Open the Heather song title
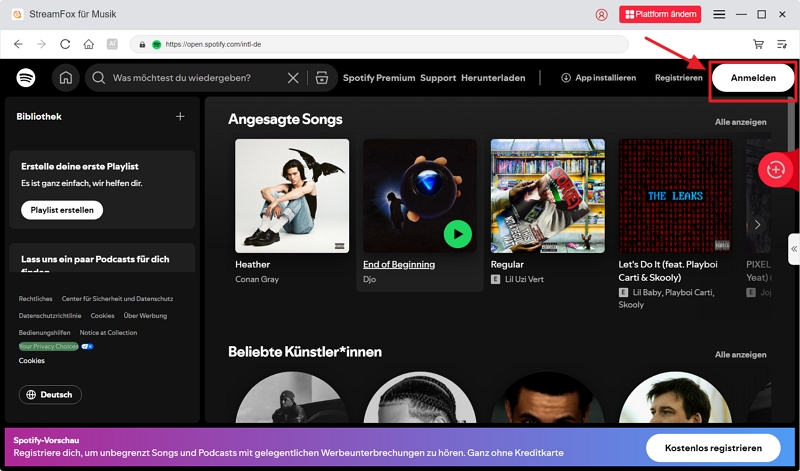 [253, 264]
